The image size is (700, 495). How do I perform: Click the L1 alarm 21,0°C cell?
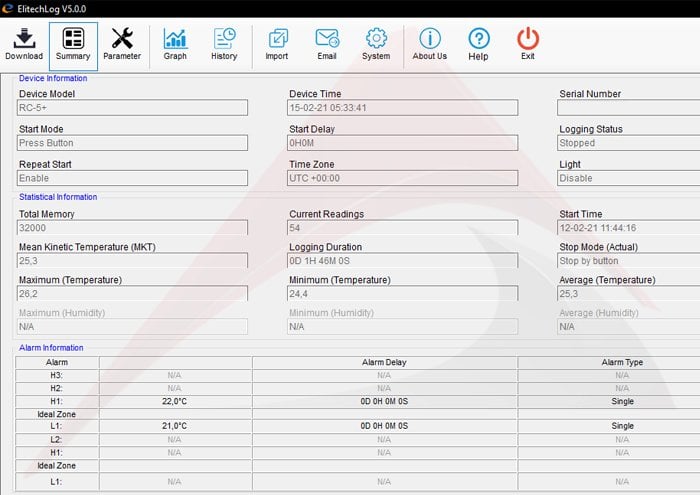tap(175, 426)
